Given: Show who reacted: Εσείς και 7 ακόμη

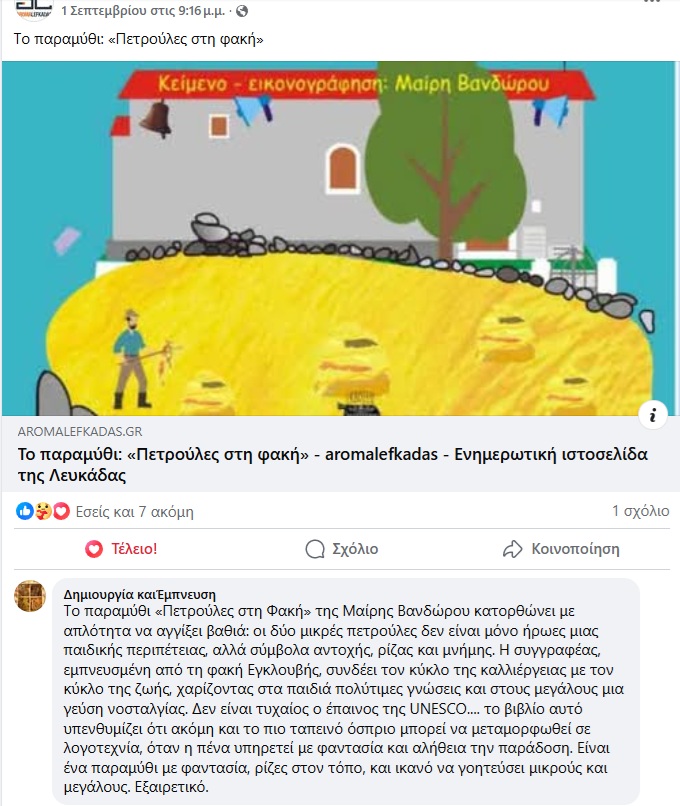Looking at the screenshot, I should 135,512.
